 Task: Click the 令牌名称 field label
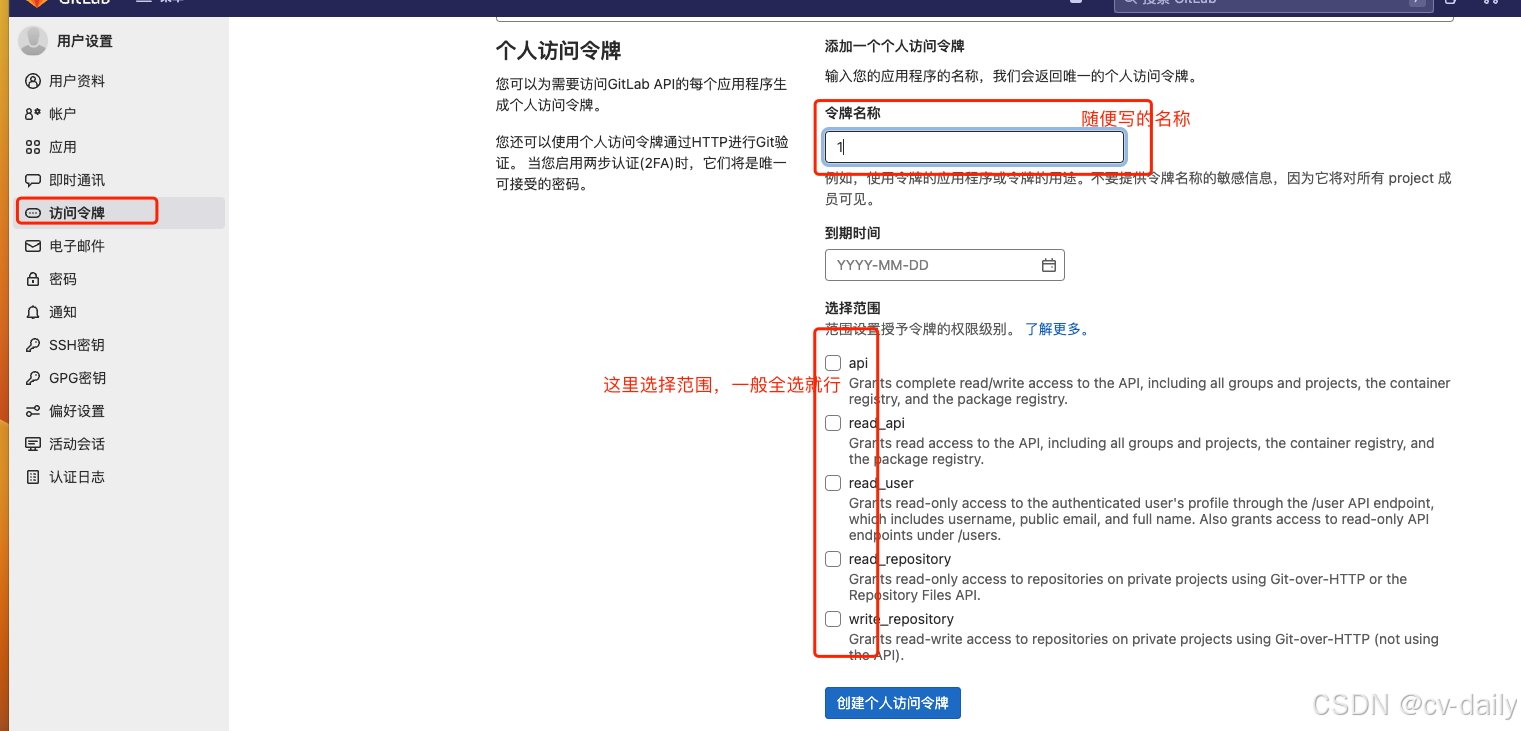coord(853,113)
